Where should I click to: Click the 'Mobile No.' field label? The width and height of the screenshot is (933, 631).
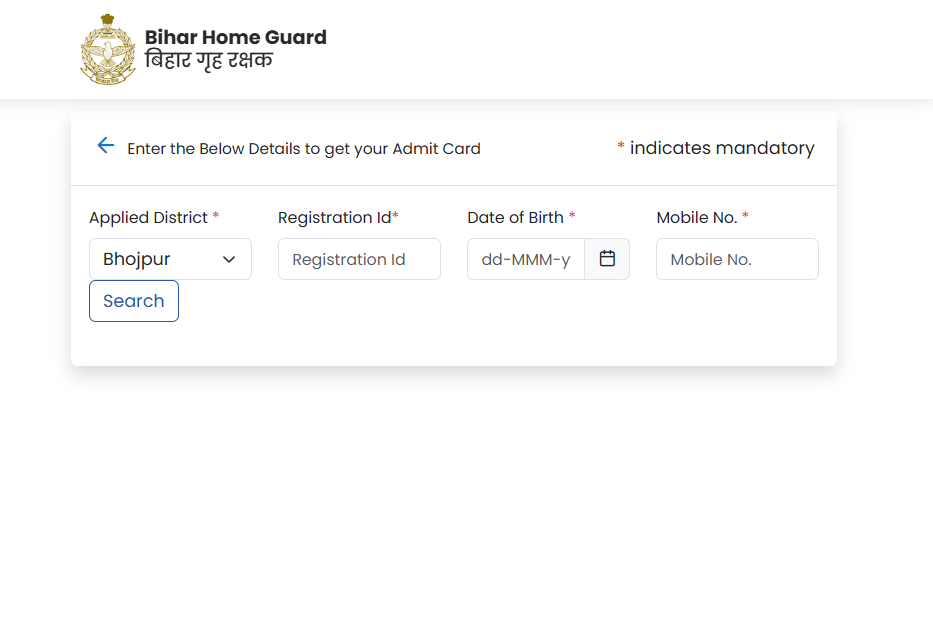coord(696,217)
